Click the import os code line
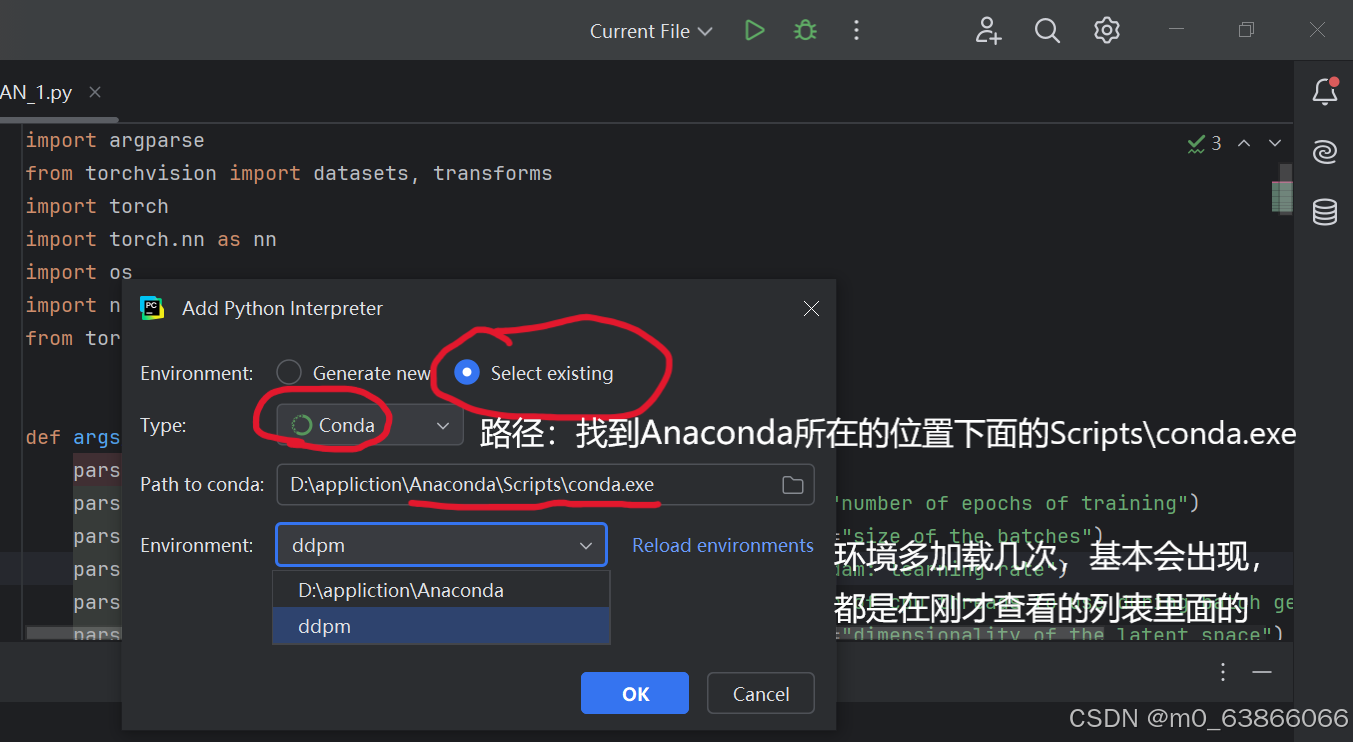The width and height of the screenshot is (1353, 742). coord(79,272)
